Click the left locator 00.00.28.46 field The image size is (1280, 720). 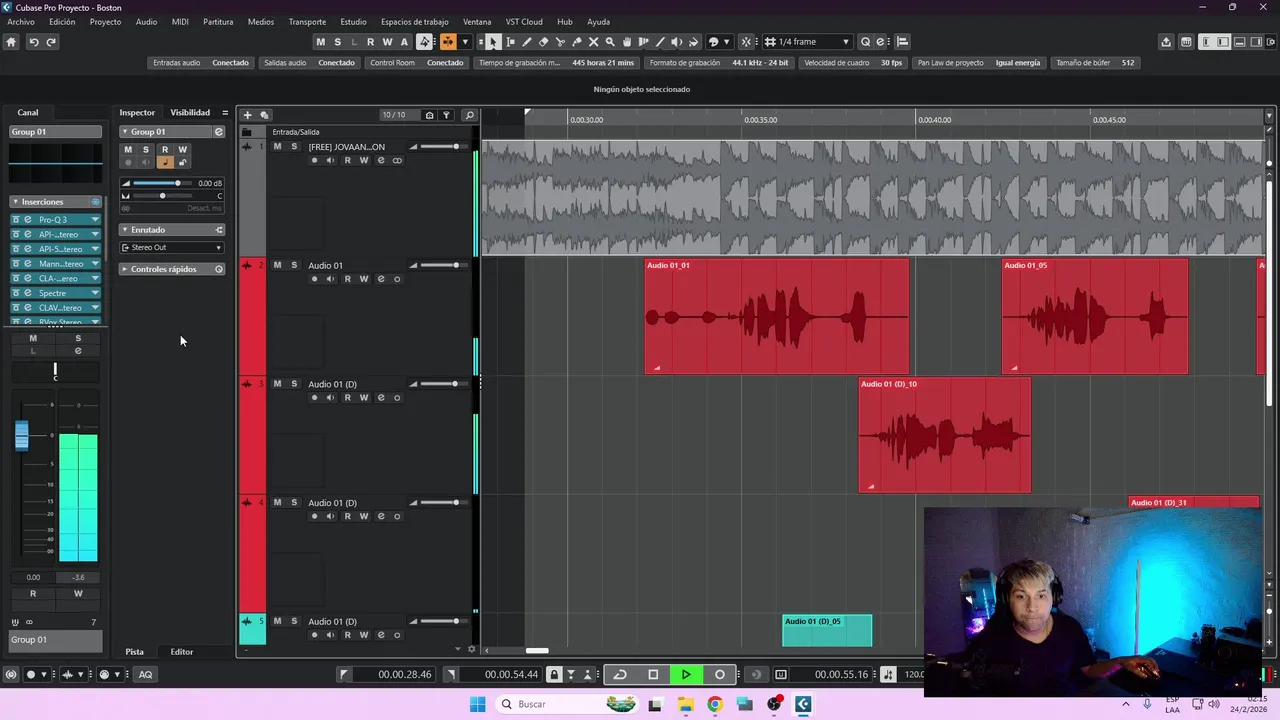click(x=395, y=675)
